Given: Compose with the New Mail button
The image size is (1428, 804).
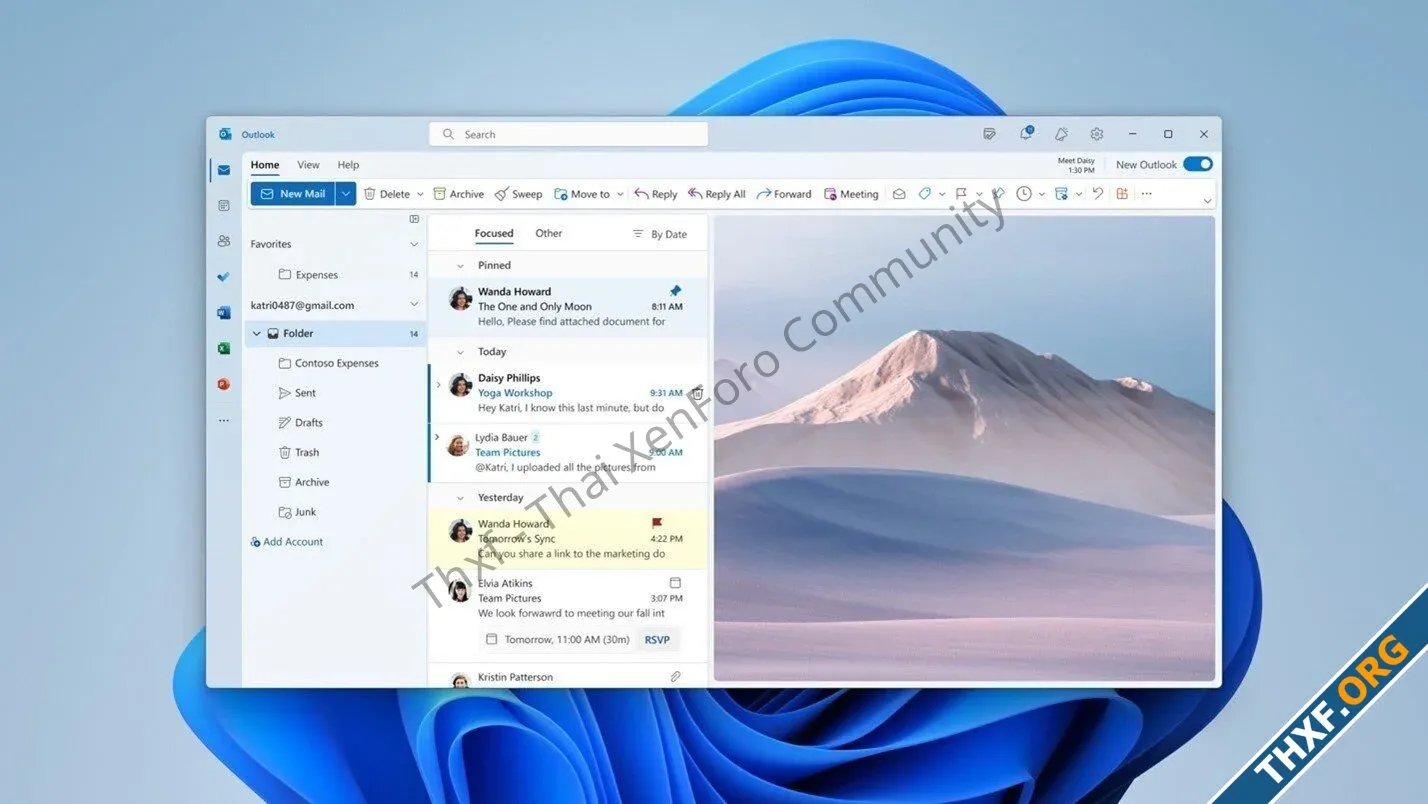Looking at the screenshot, I should click(x=293, y=194).
